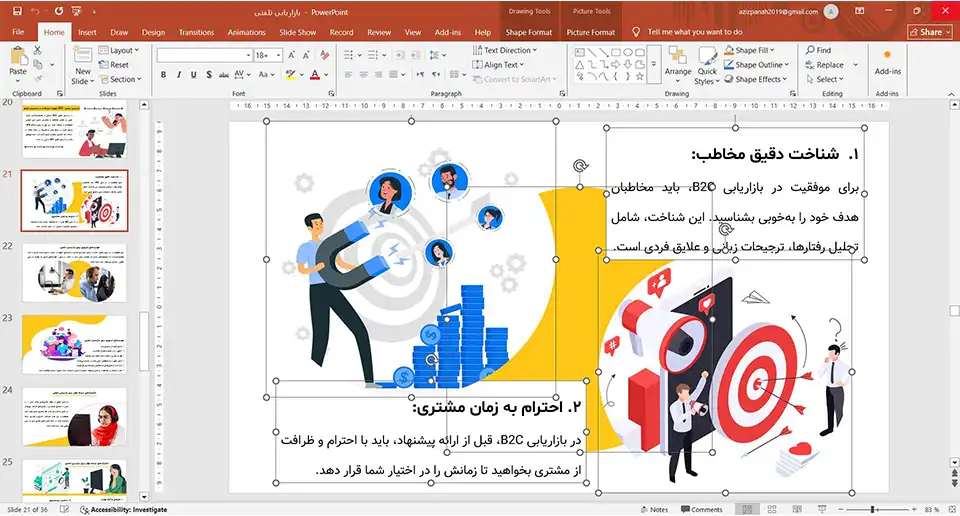Viewport: 960px width, 516px height.
Task: Click the zoom slider in status bar
Action: coord(877,509)
